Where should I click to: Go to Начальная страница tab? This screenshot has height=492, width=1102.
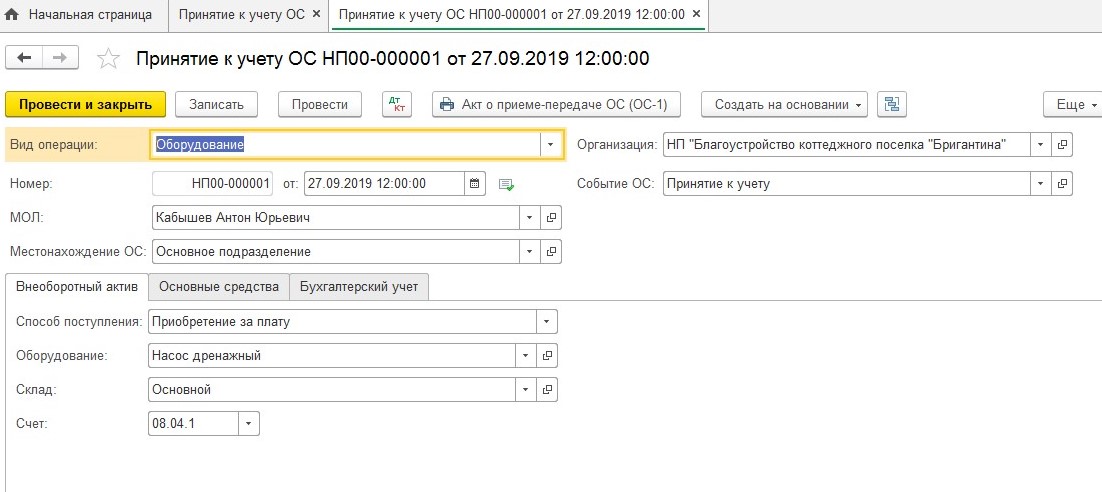(81, 15)
